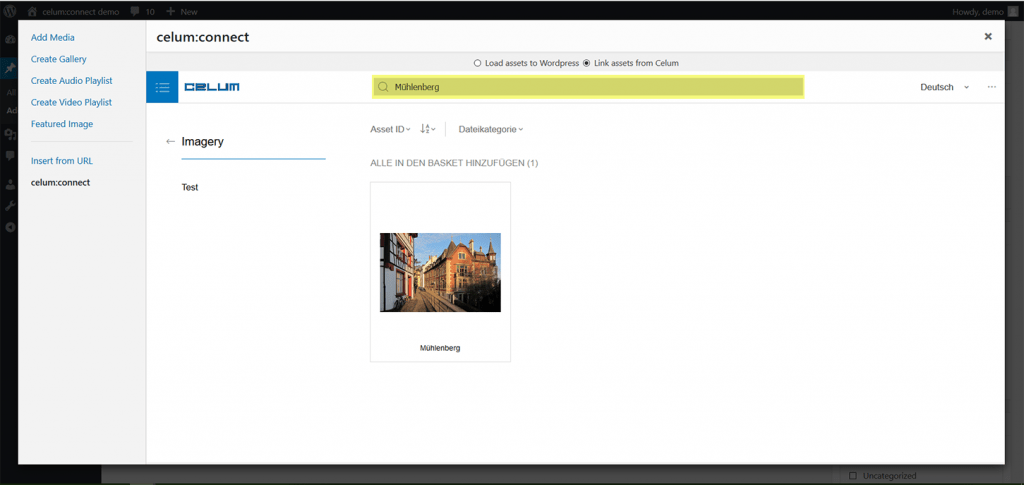Expand the Asset ID sort dropdown

point(390,129)
